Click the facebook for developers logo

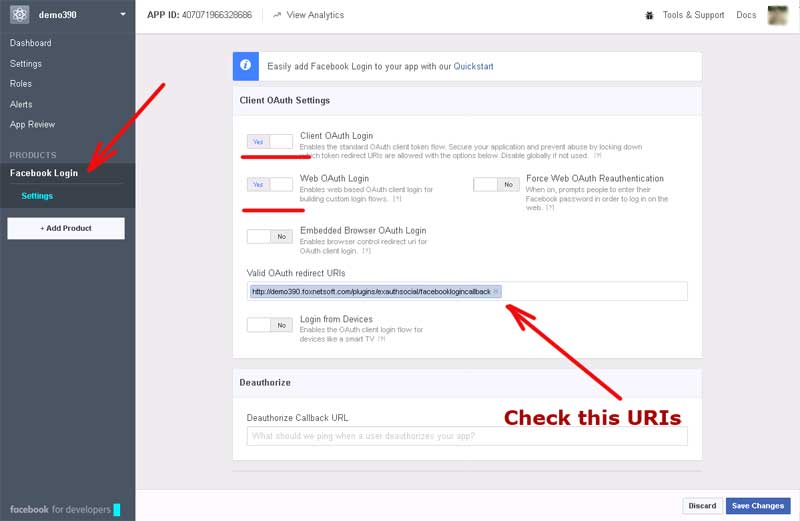tap(65, 509)
